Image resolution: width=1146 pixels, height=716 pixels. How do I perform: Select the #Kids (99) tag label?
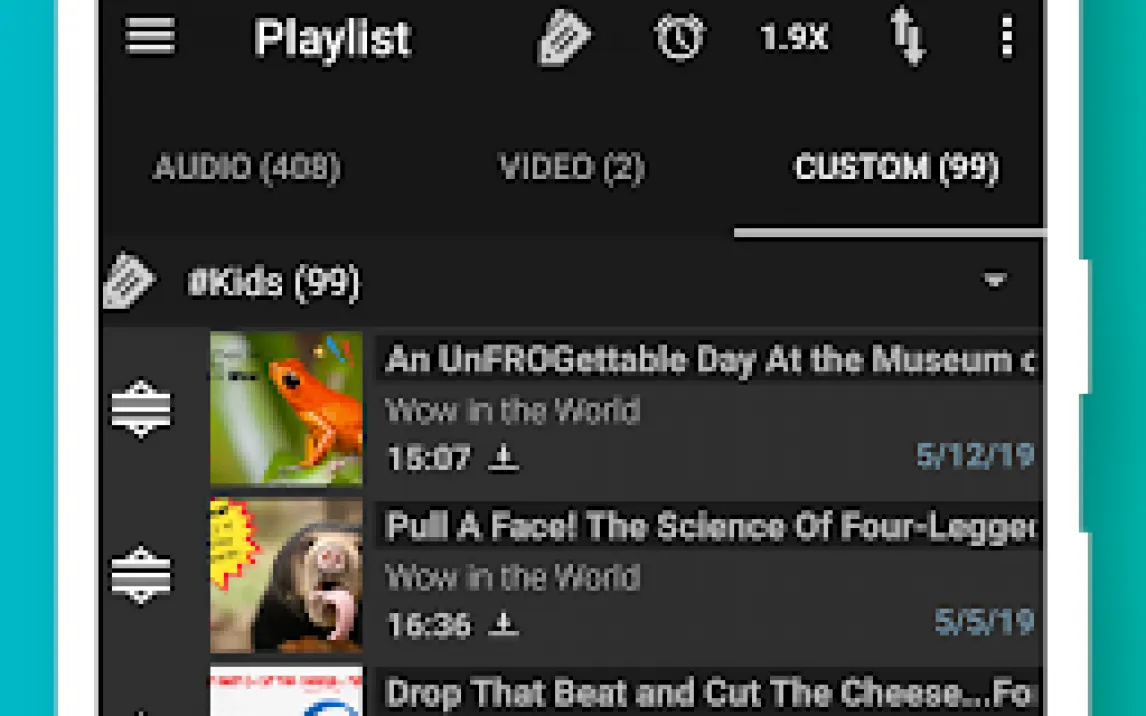tap(274, 283)
